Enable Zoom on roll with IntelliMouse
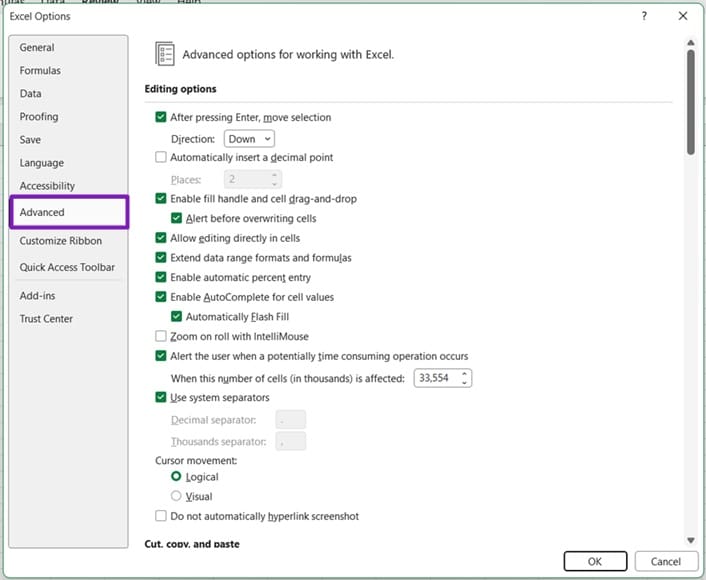Screen dimensions: 706x580 (161, 336)
